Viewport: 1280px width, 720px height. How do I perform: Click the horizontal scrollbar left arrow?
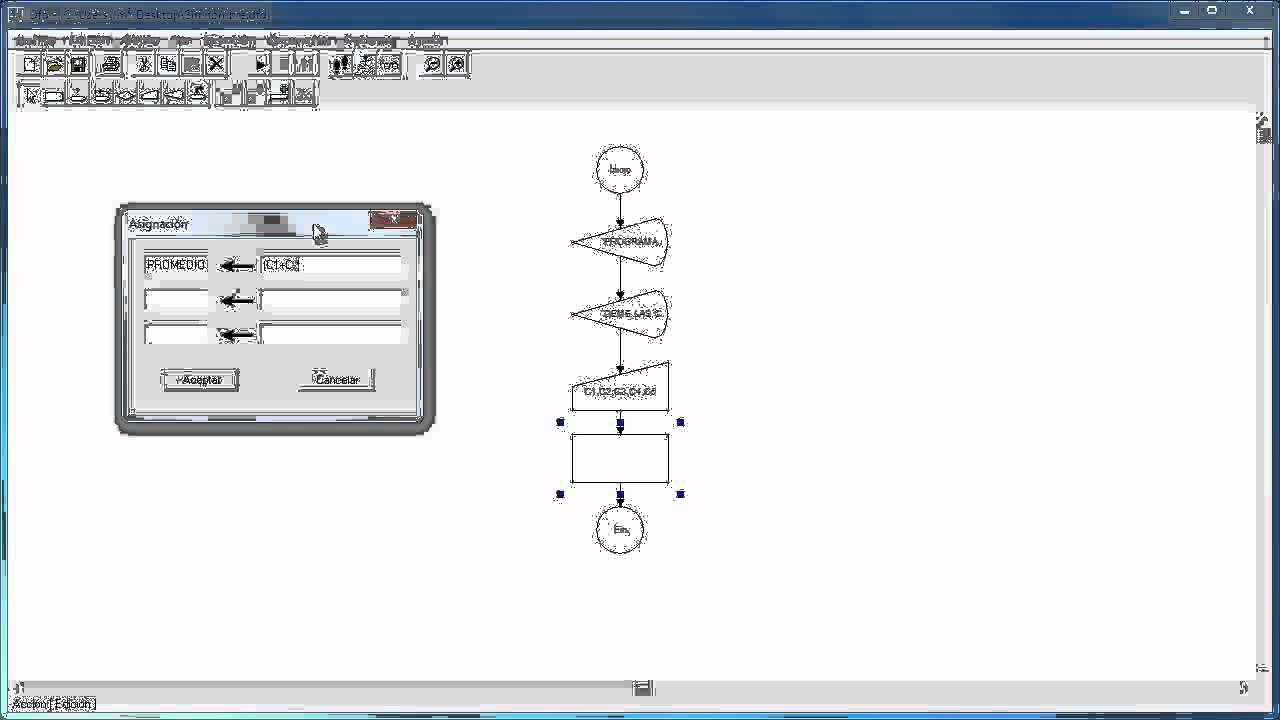click(x=18, y=688)
